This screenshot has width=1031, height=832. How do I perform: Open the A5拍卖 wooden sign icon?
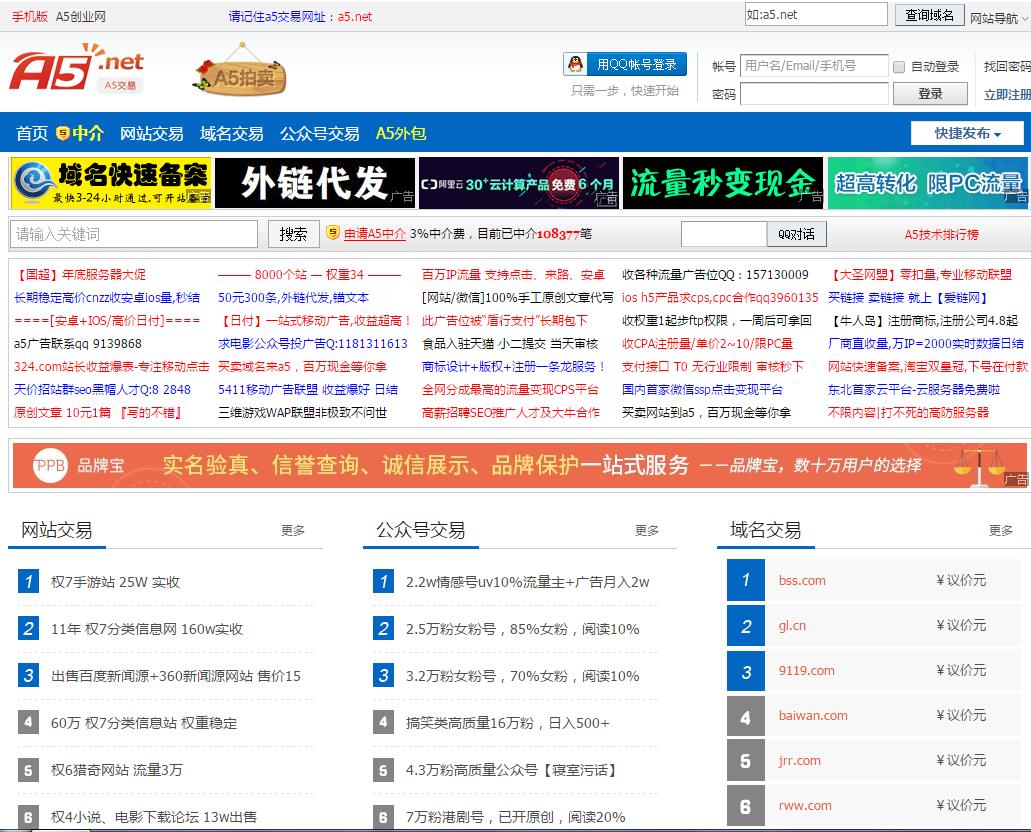coord(241,71)
